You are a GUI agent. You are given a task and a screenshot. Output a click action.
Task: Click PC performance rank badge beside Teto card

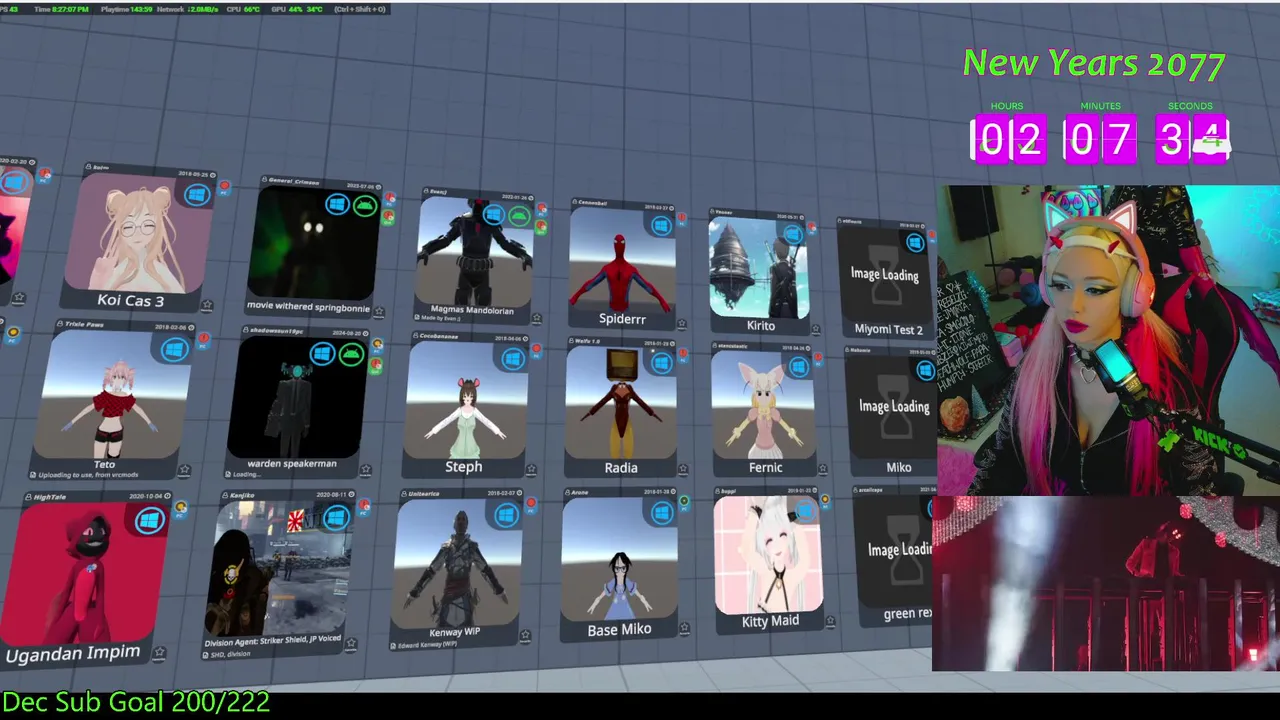(203, 340)
